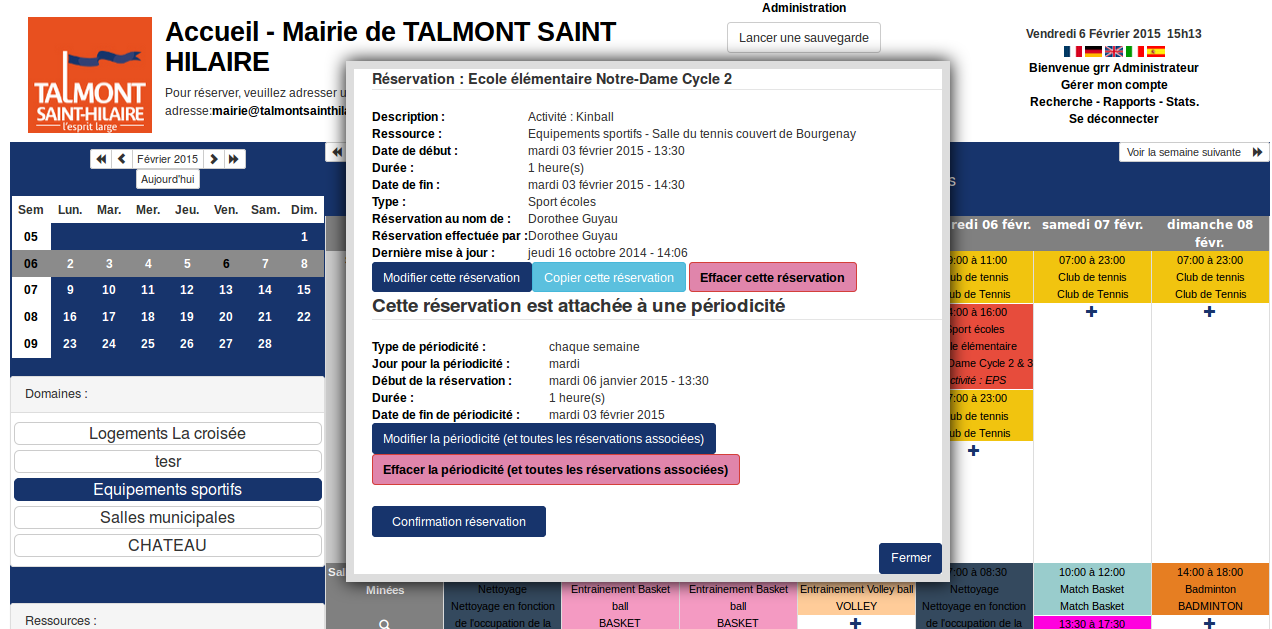Open the Salles municipales domain
The image size is (1272, 629).
pos(168,518)
